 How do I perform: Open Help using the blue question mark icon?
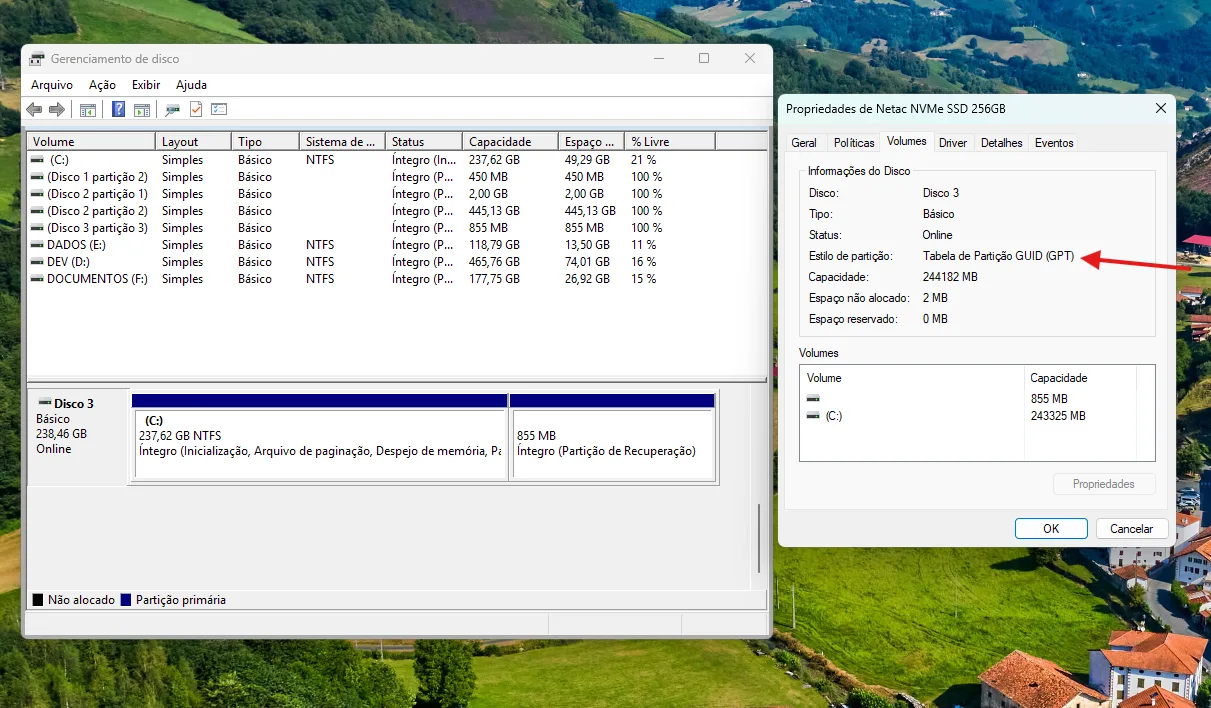pyautogui.click(x=118, y=110)
